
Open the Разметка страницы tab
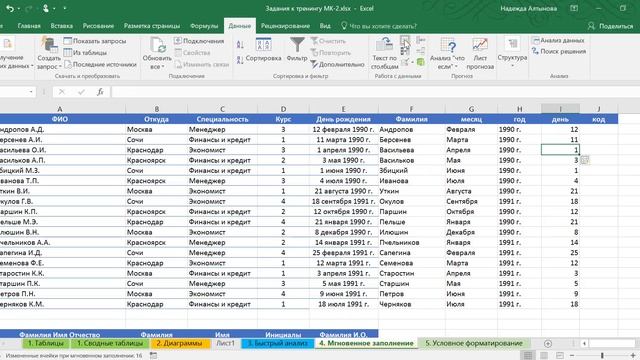[x=152, y=26]
